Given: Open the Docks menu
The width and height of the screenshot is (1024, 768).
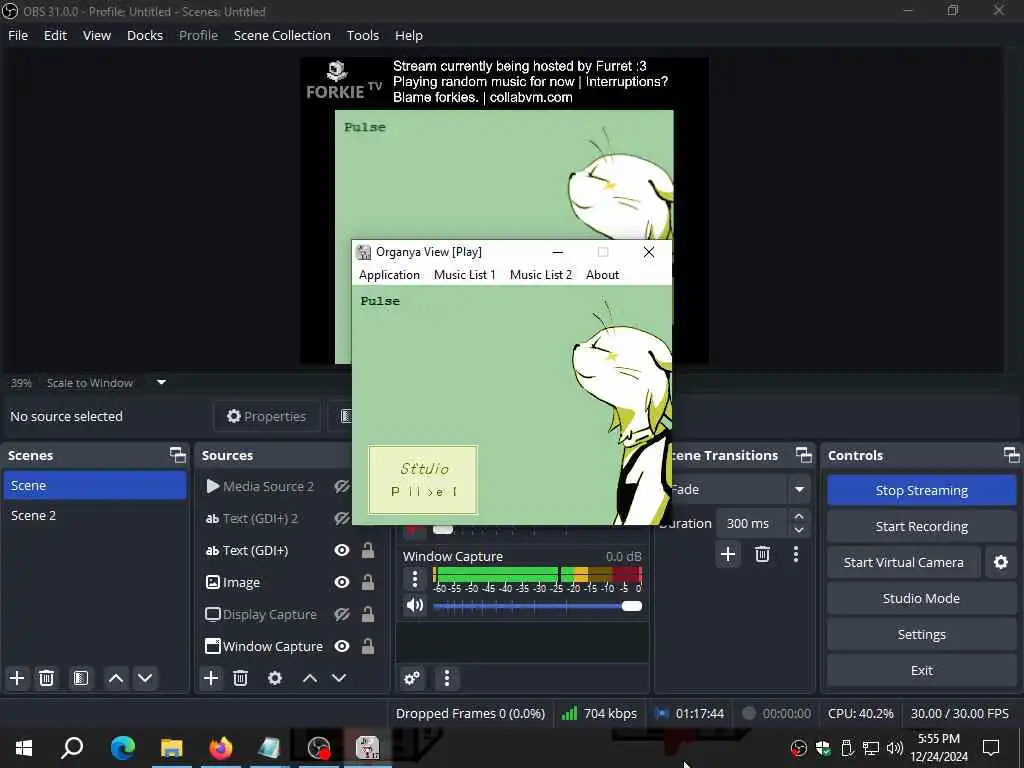Looking at the screenshot, I should coord(145,35).
